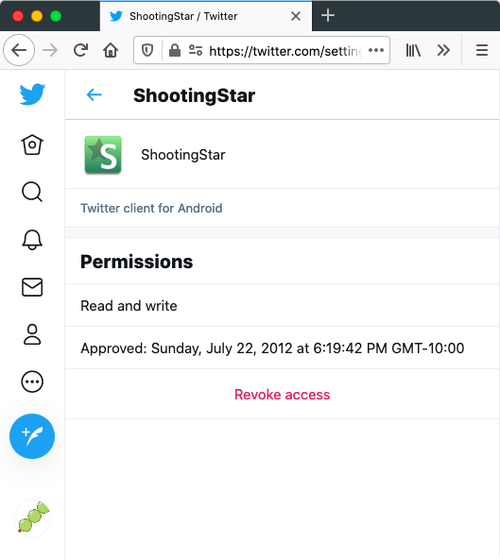Viewport: 500px width, 560px height.
Task: Click the Twitter bird logo in sidebar
Action: pyautogui.click(x=32, y=94)
